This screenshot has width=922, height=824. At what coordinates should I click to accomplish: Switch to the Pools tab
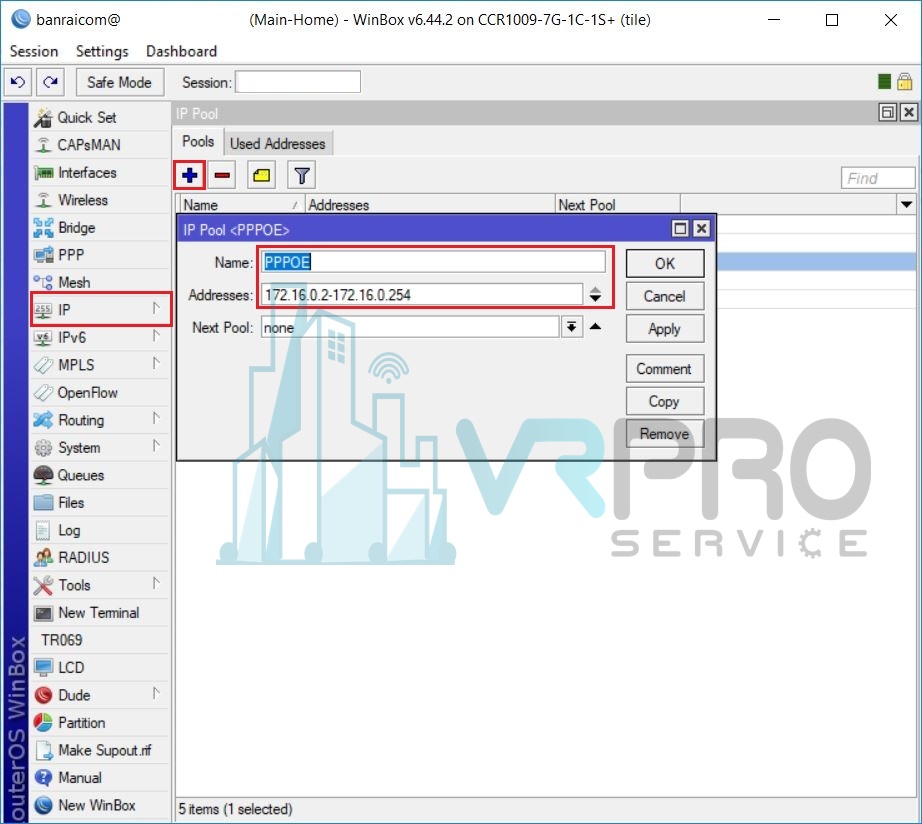pyautogui.click(x=198, y=142)
